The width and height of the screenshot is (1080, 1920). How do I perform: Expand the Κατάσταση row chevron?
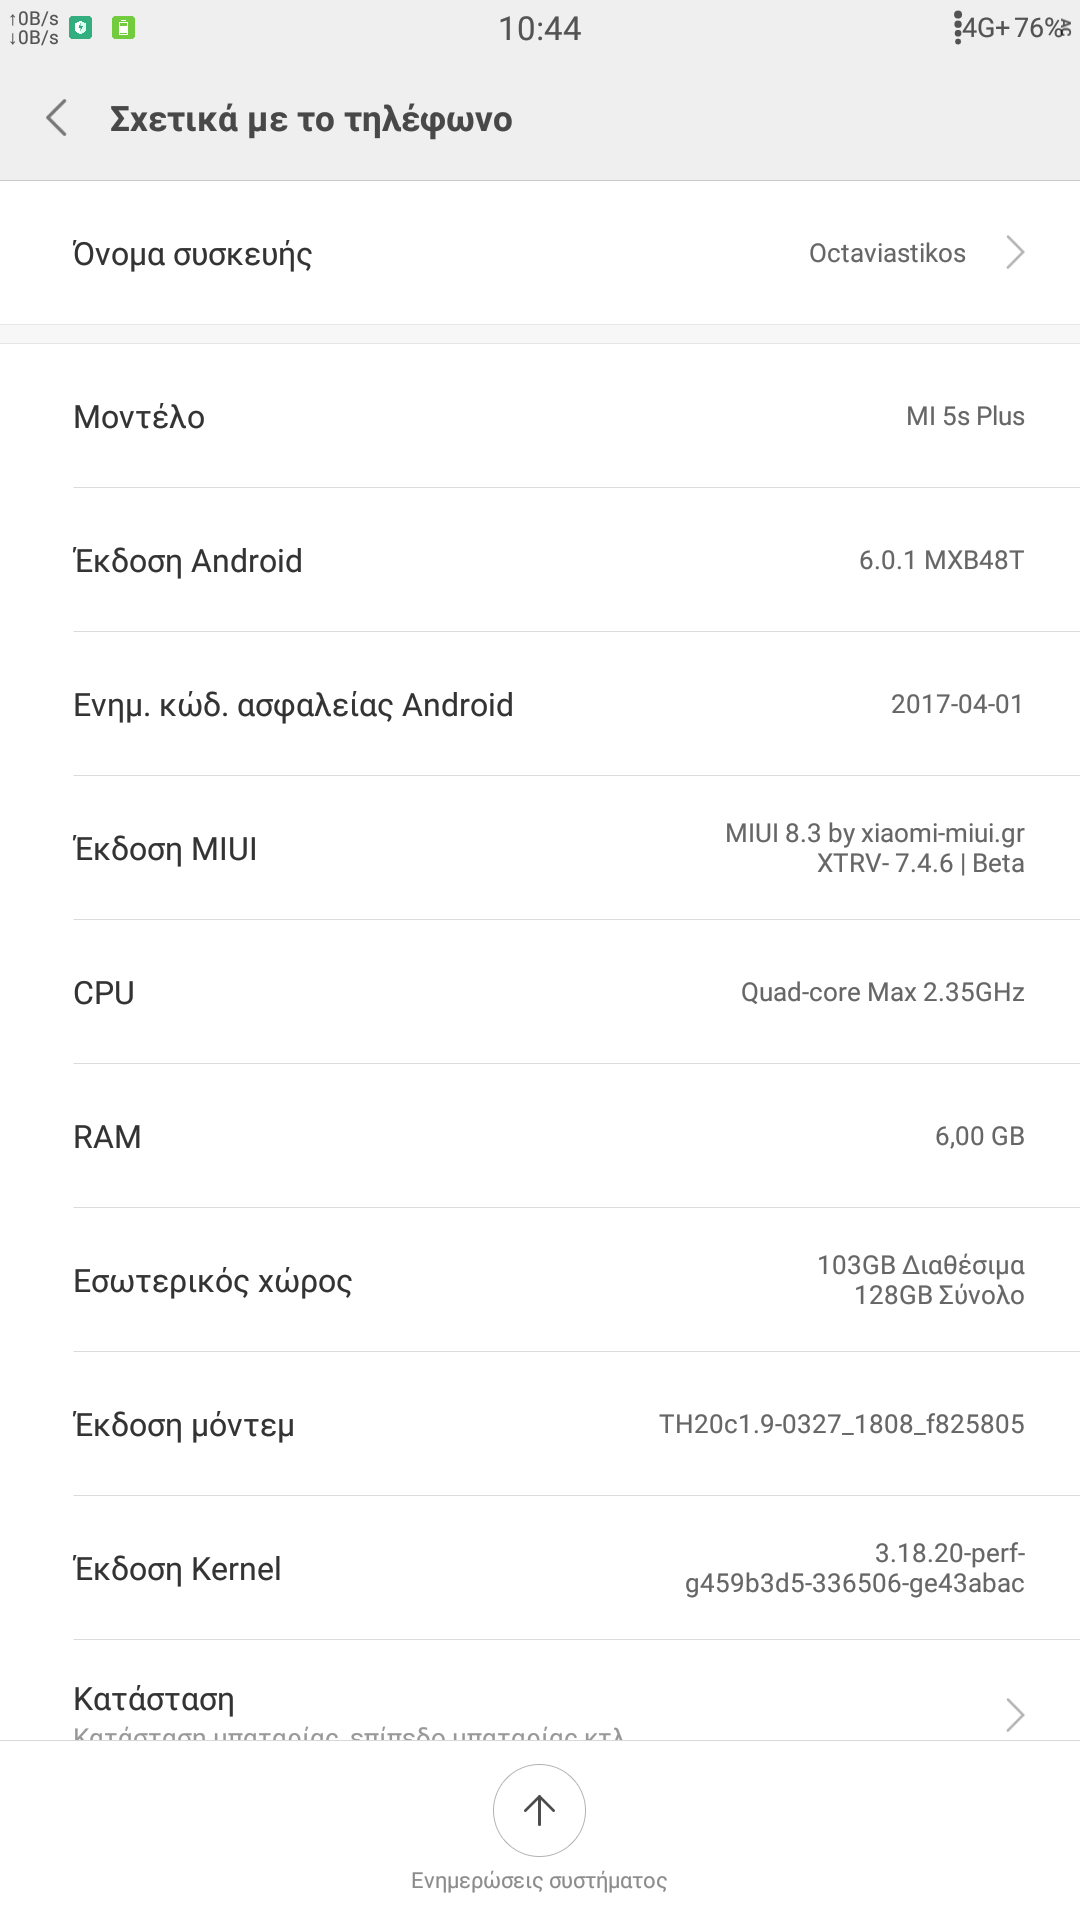point(1015,1714)
